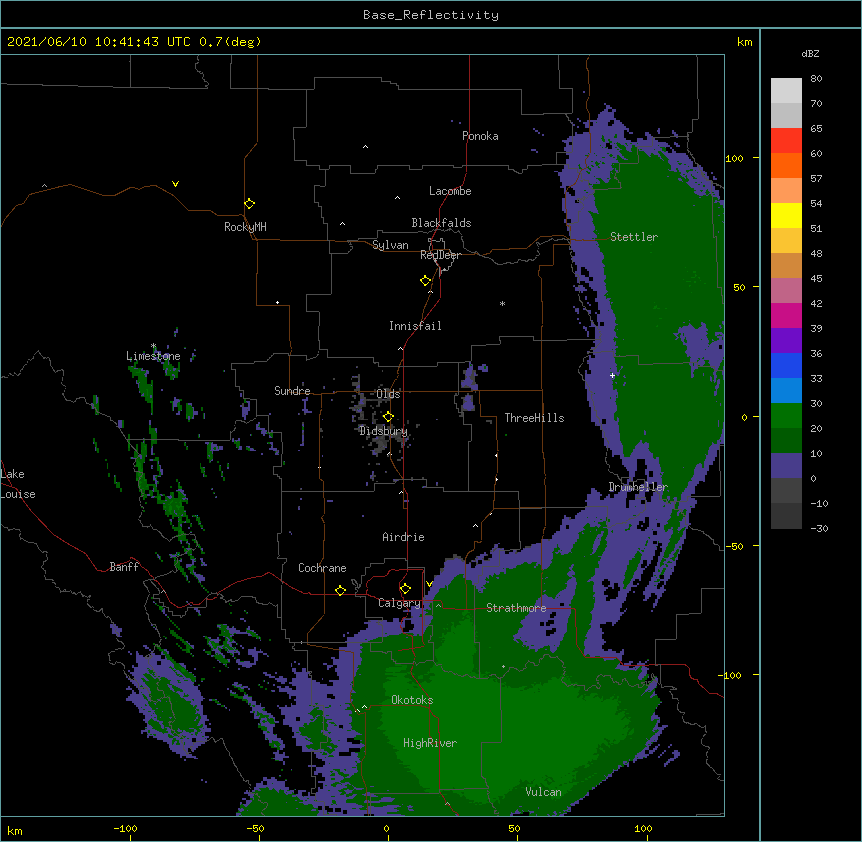Screen dimensions: 862x842
Task: Click the Innisfail city label
Action: (x=415, y=326)
